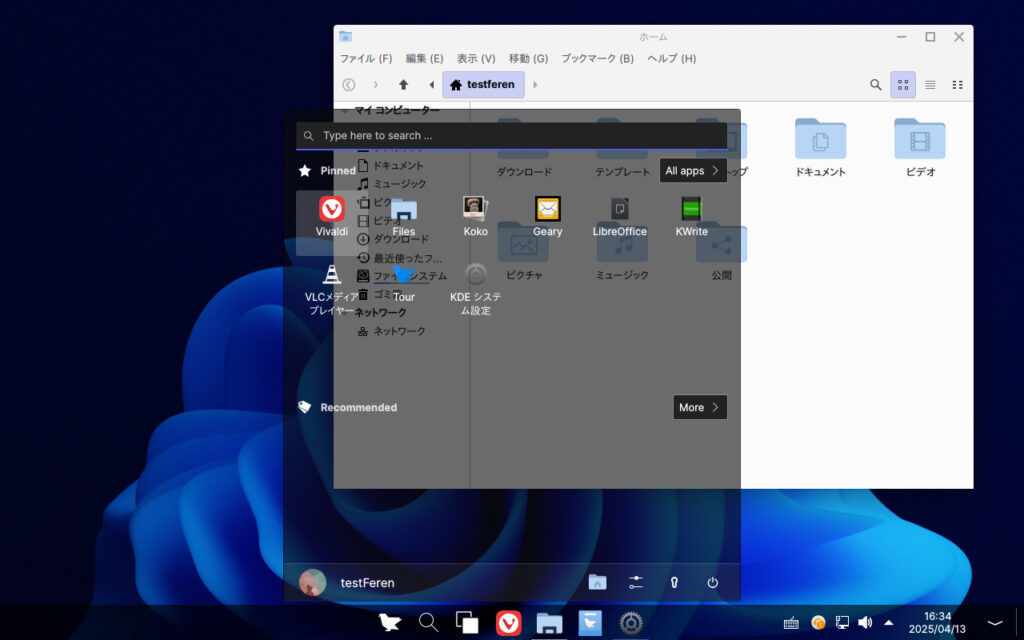
Task: Open 編集 (E) menu in file manager
Action: [x=424, y=58]
